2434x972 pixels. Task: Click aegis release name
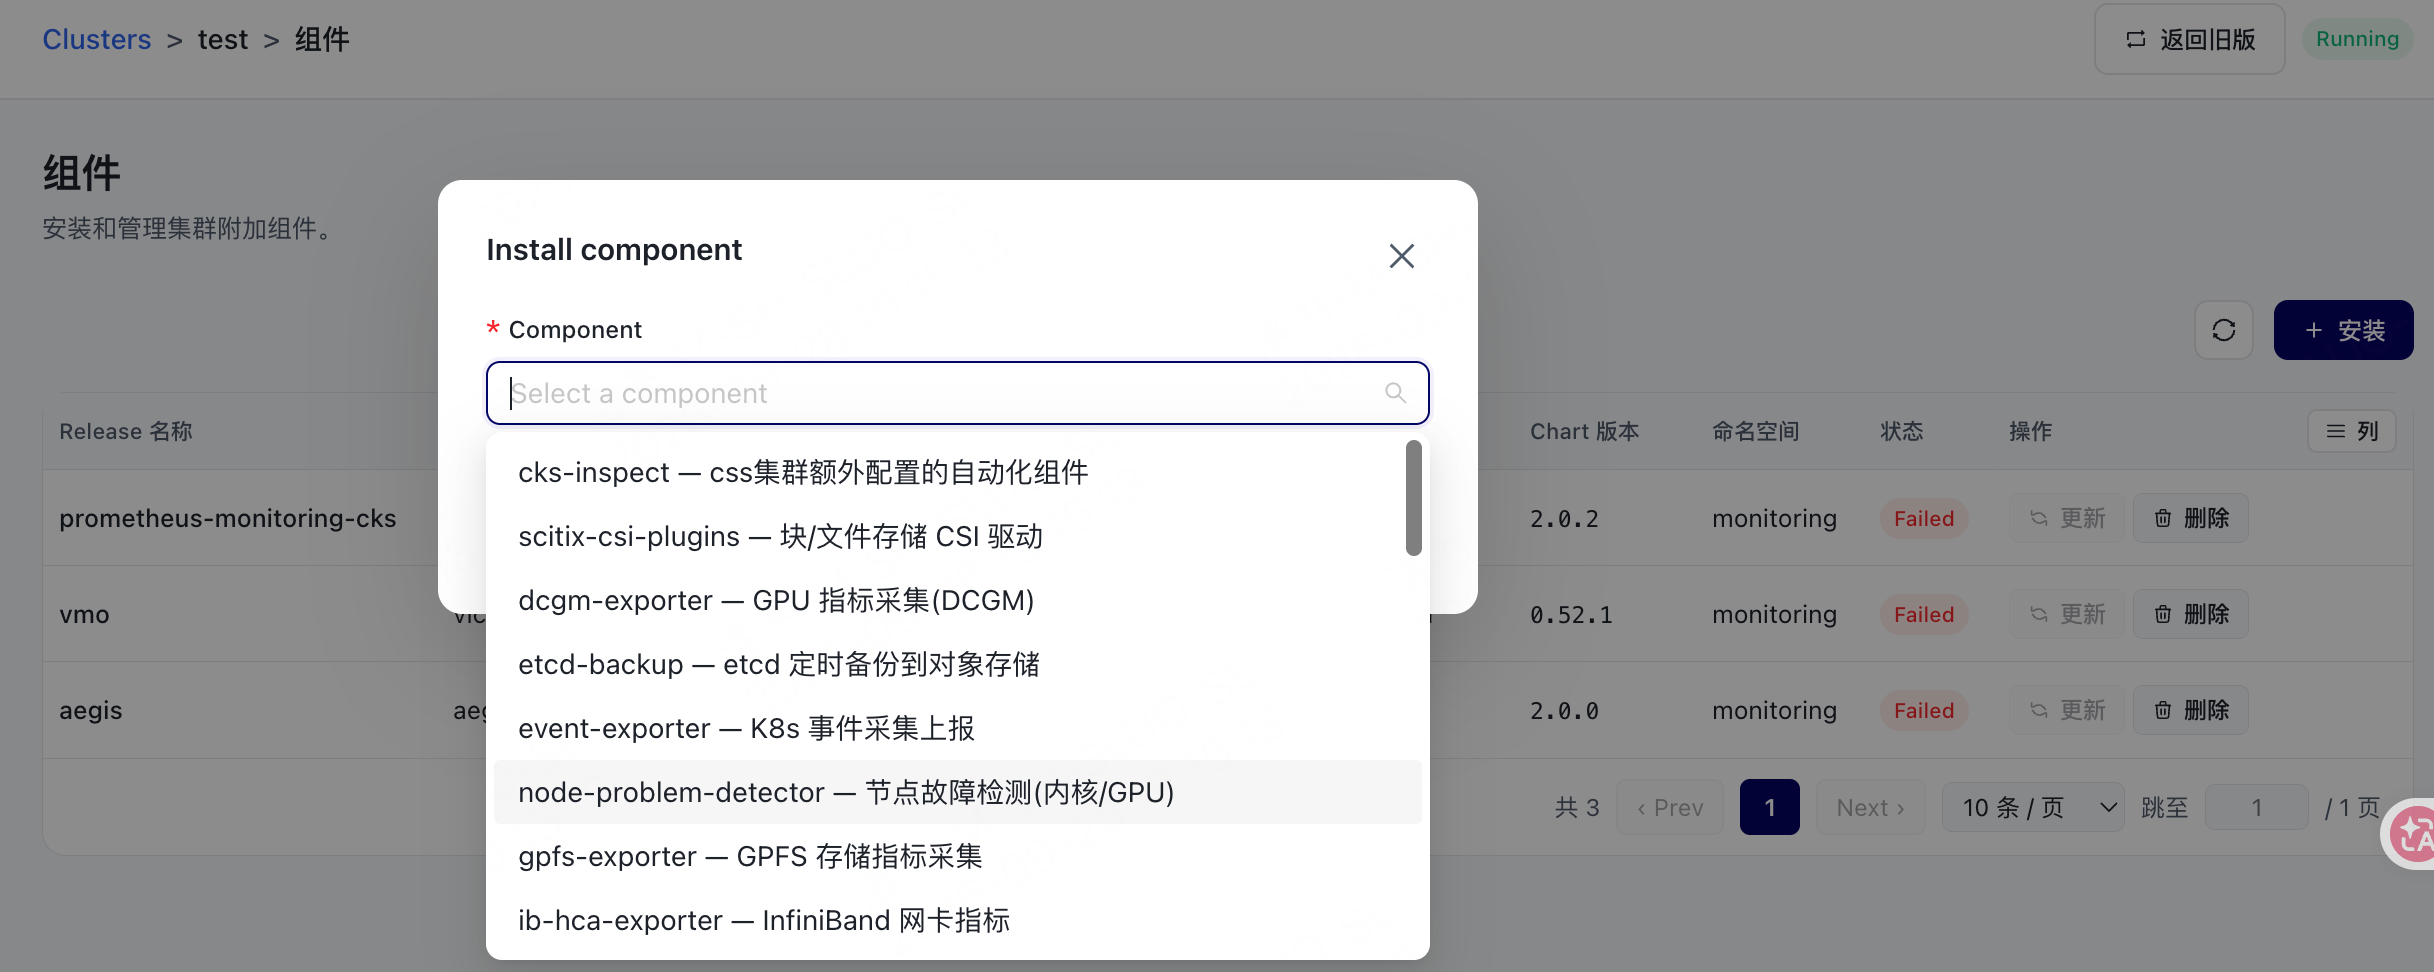[91, 710]
